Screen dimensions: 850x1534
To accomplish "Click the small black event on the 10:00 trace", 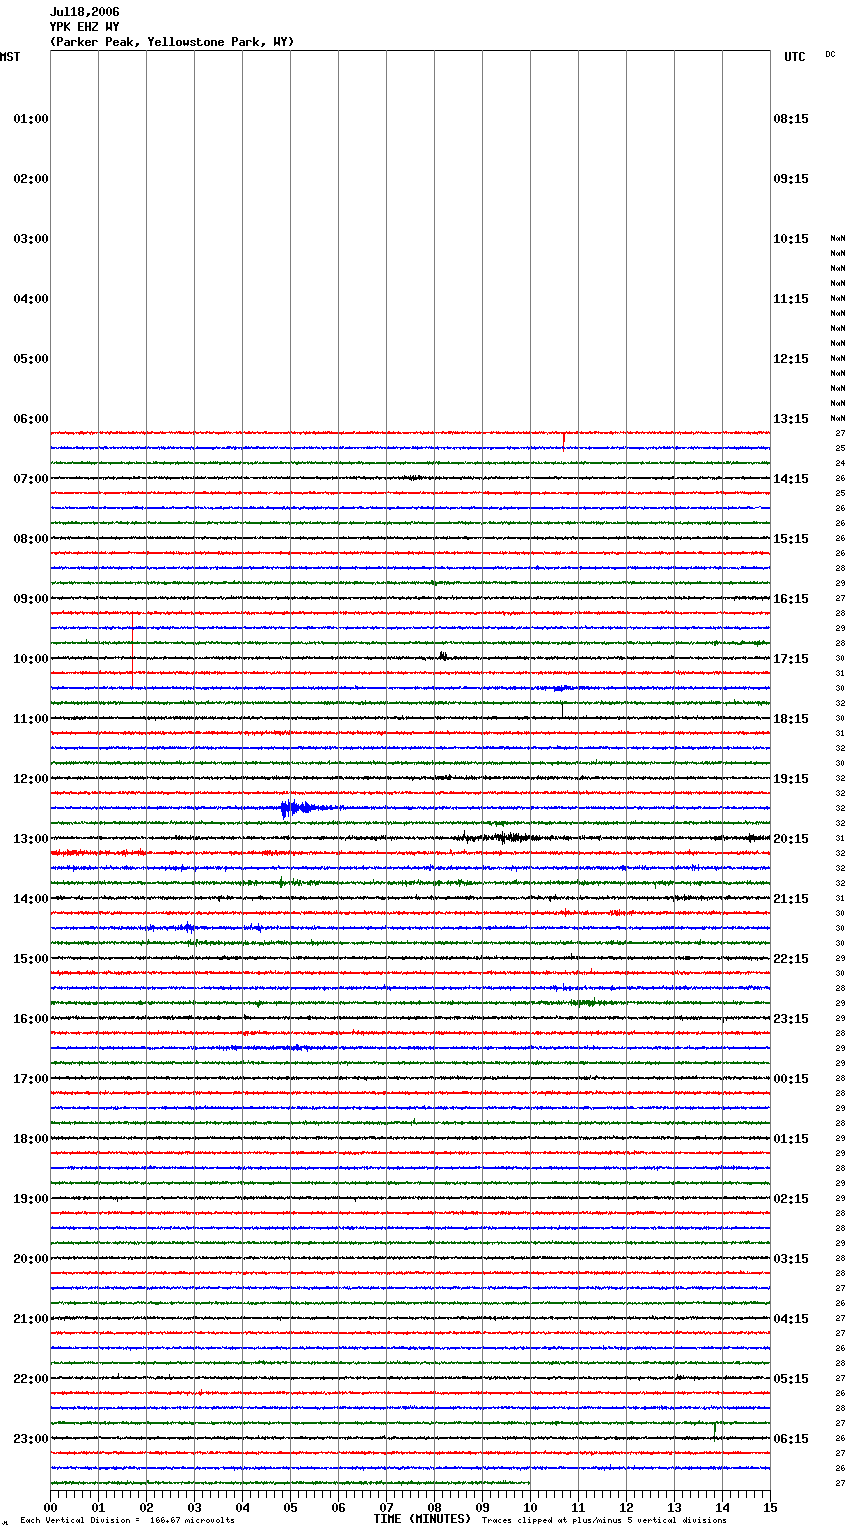I will pos(442,657).
